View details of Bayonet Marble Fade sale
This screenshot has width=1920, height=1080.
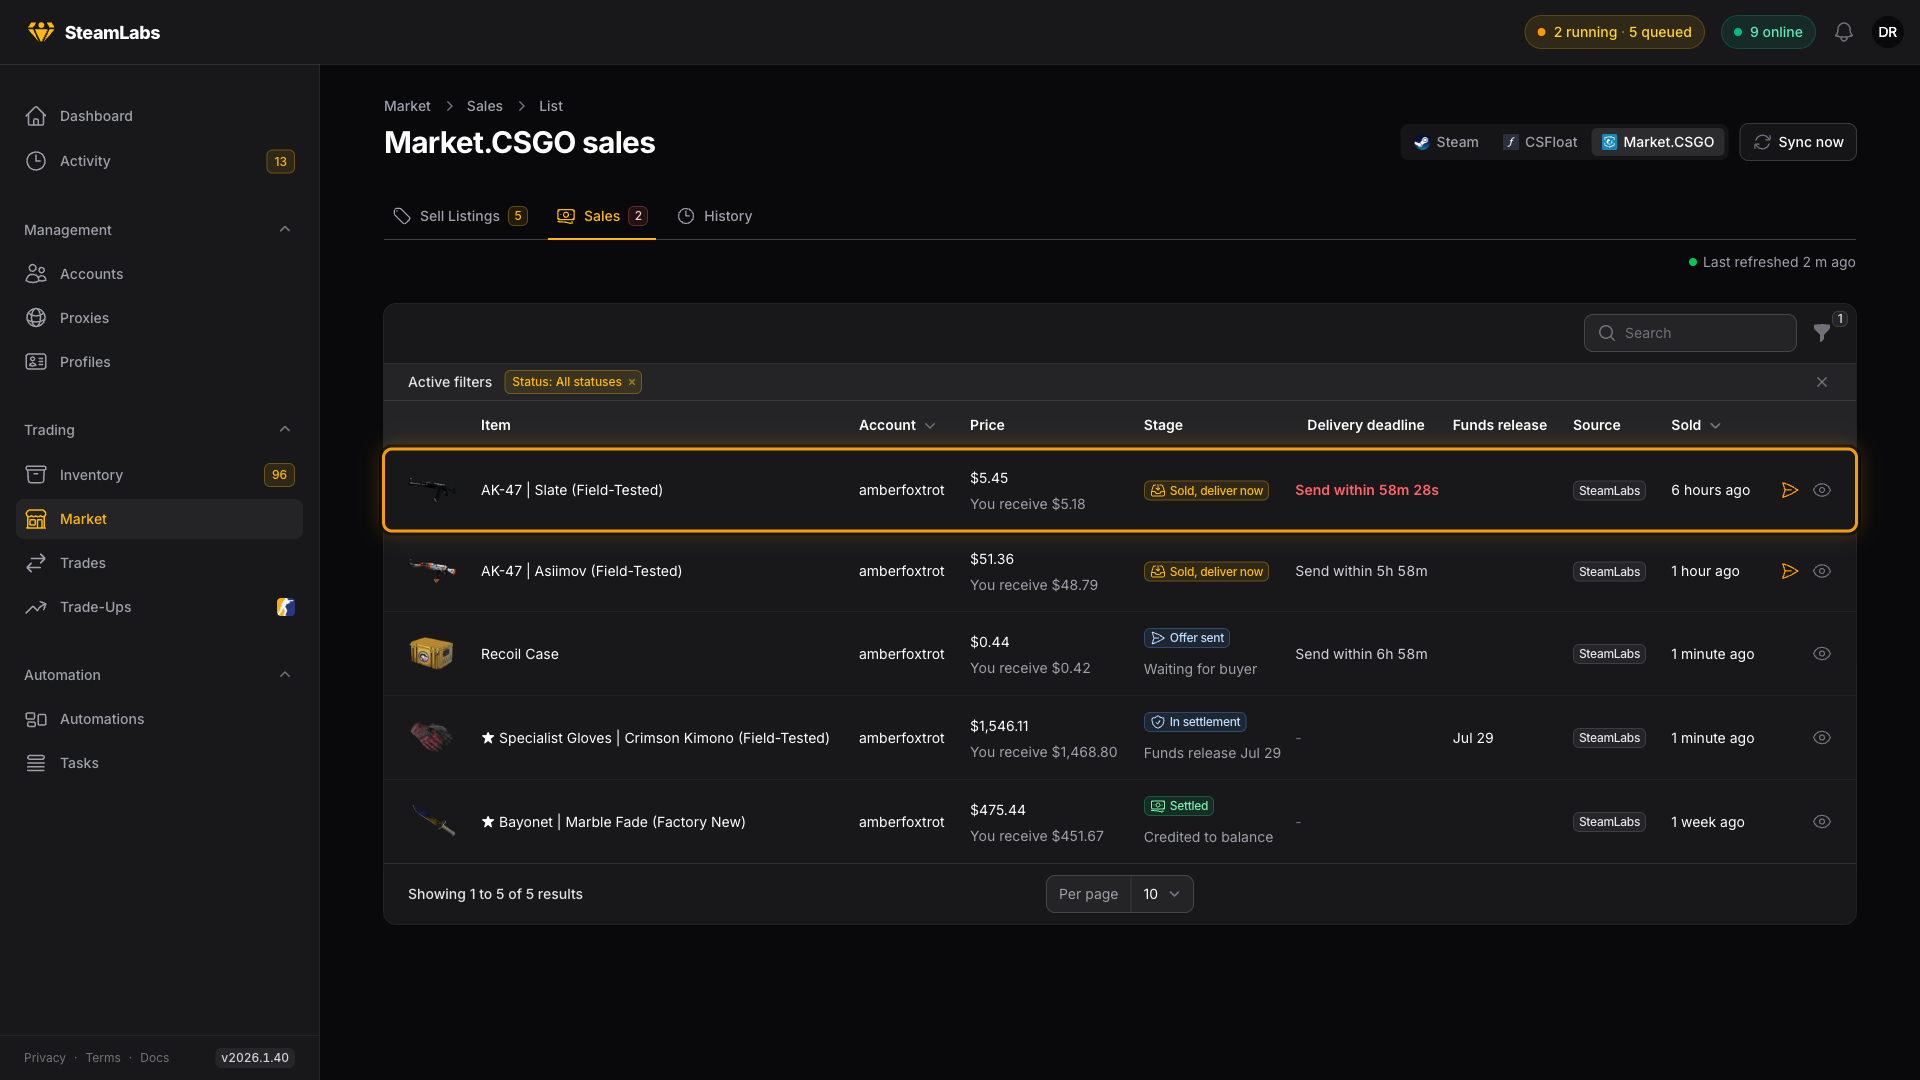(x=1822, y=822)
